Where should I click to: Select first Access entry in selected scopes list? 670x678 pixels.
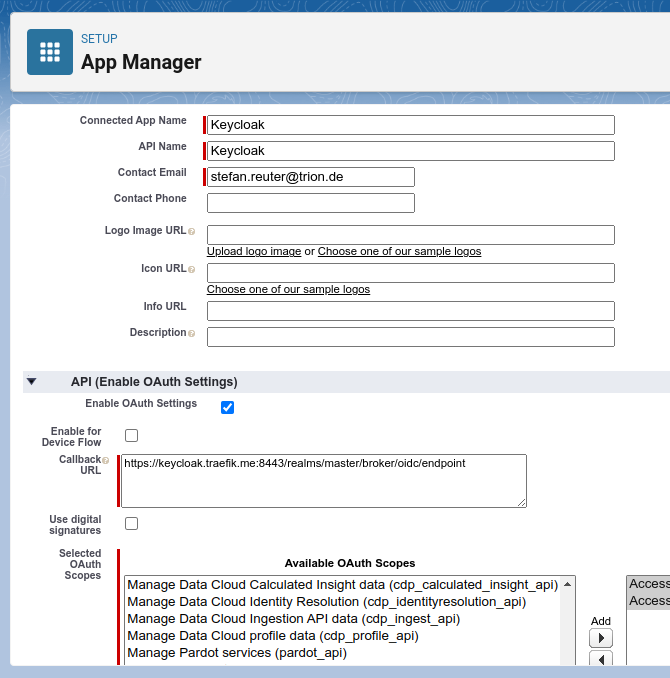(649, 584)
